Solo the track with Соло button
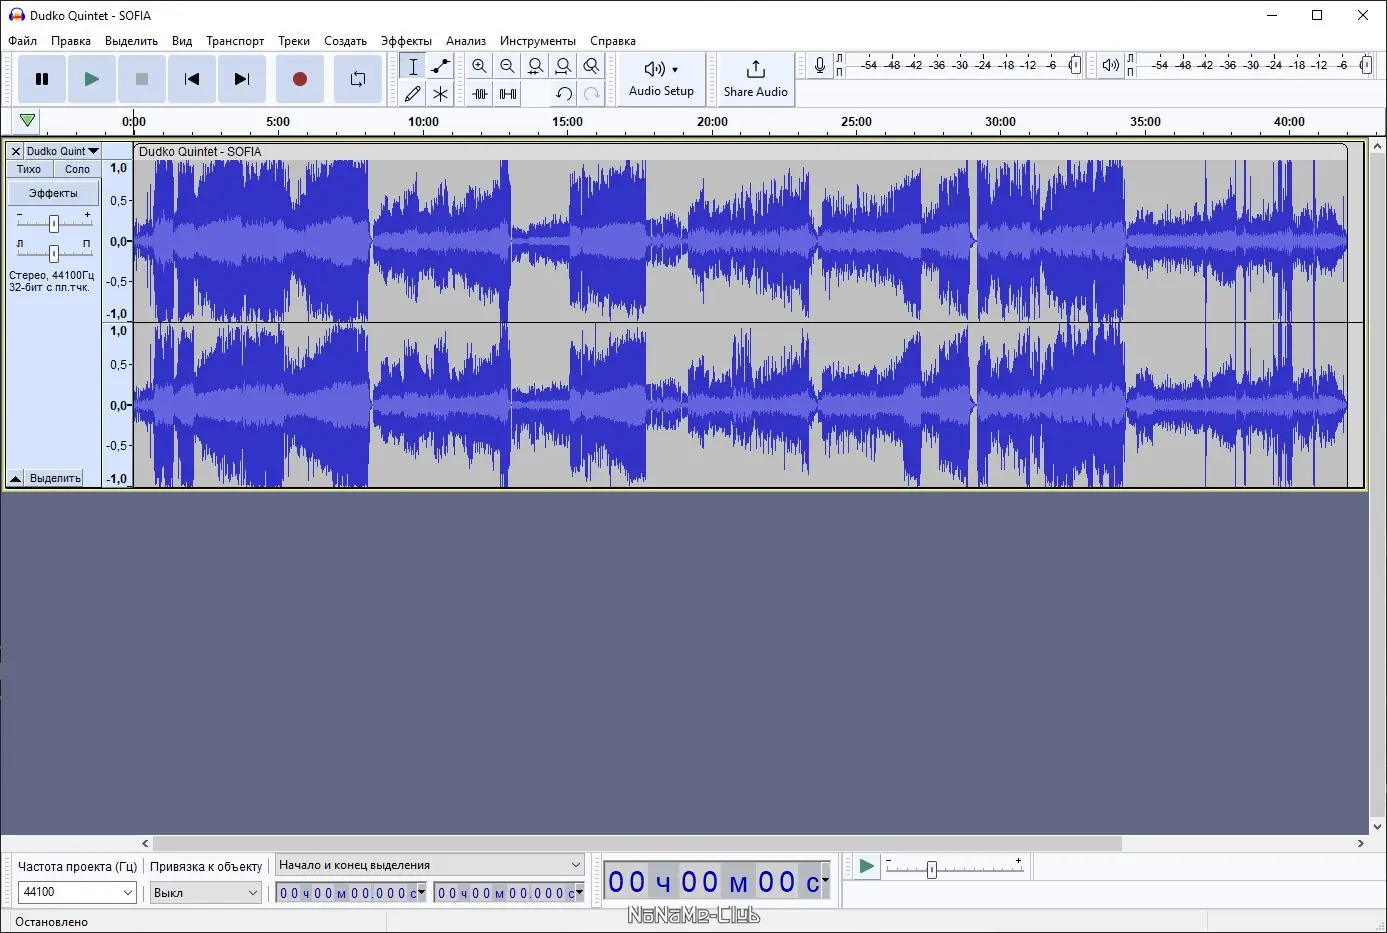 [x=76, y=169]
